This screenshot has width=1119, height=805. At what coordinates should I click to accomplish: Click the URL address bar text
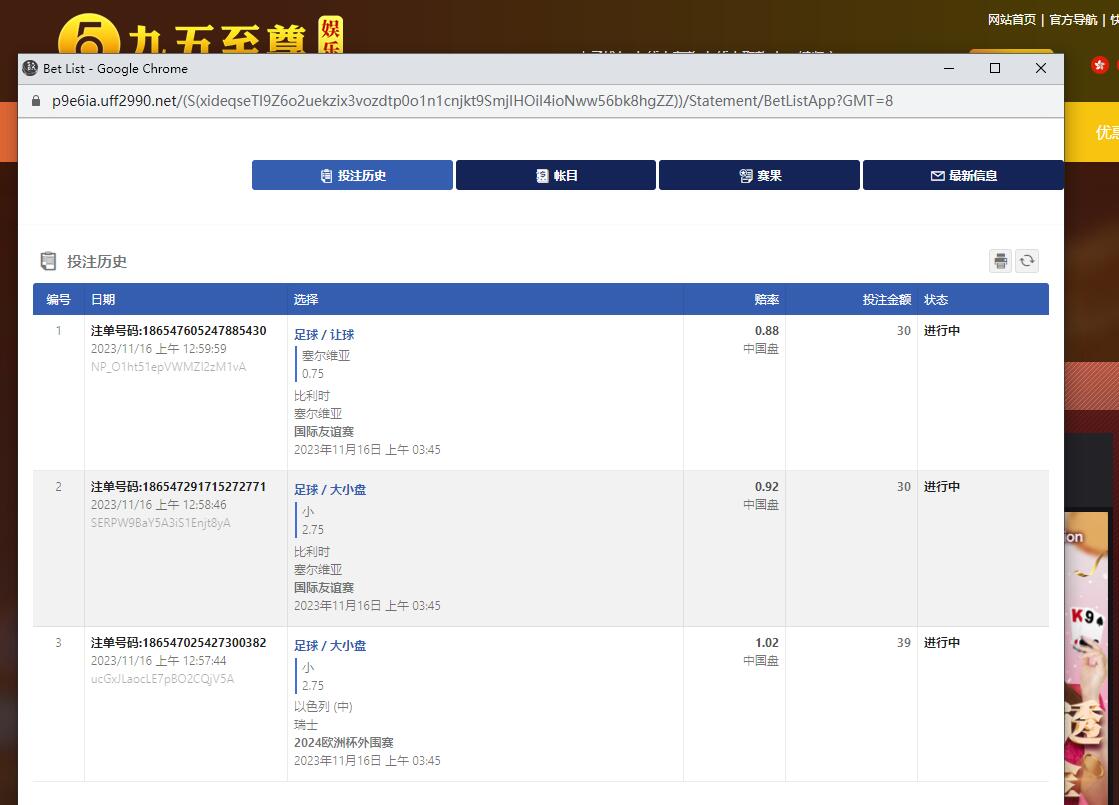coord(472,101)
